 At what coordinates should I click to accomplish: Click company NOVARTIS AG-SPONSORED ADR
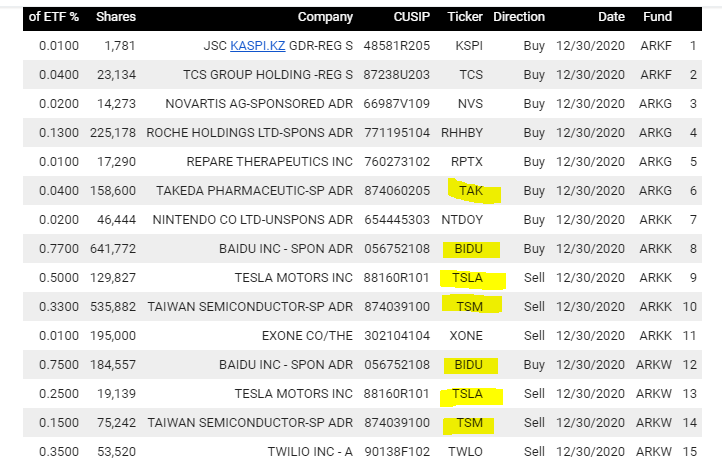[x=259, y=104]
